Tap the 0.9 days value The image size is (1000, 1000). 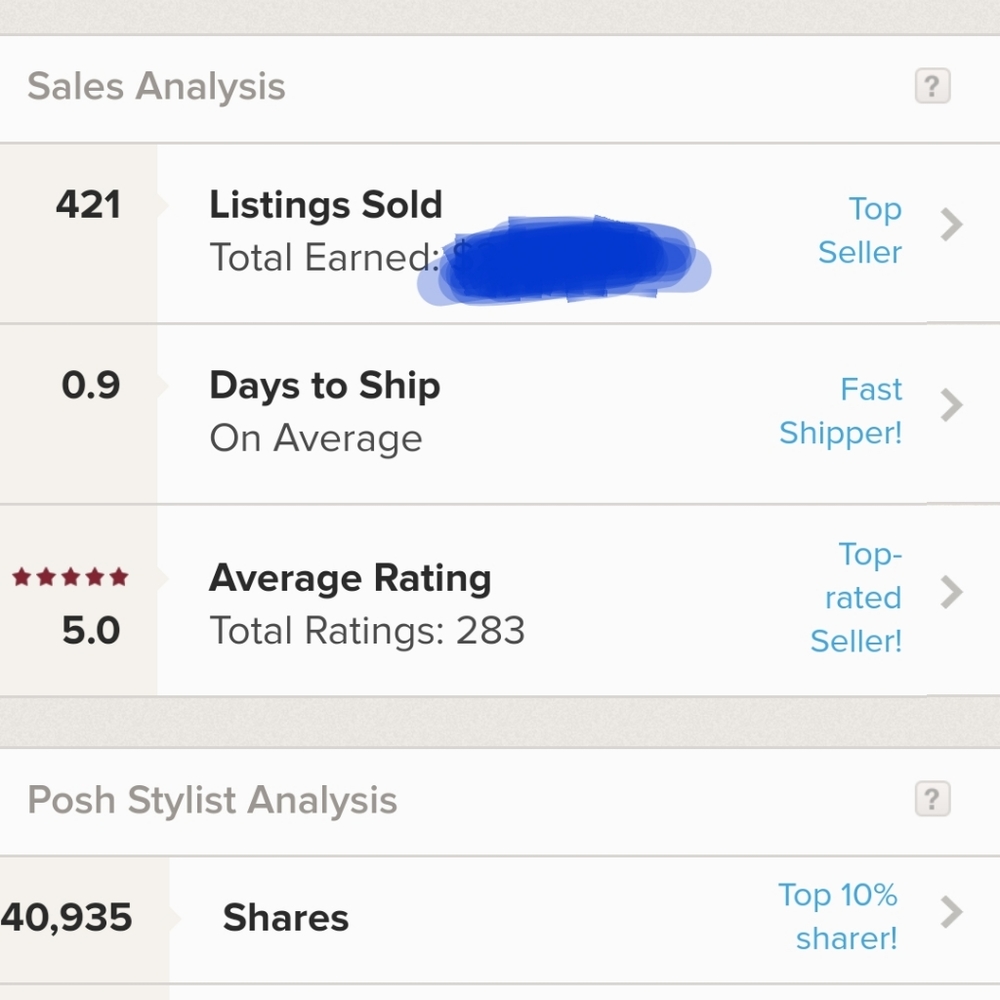[x=90, y=386]
